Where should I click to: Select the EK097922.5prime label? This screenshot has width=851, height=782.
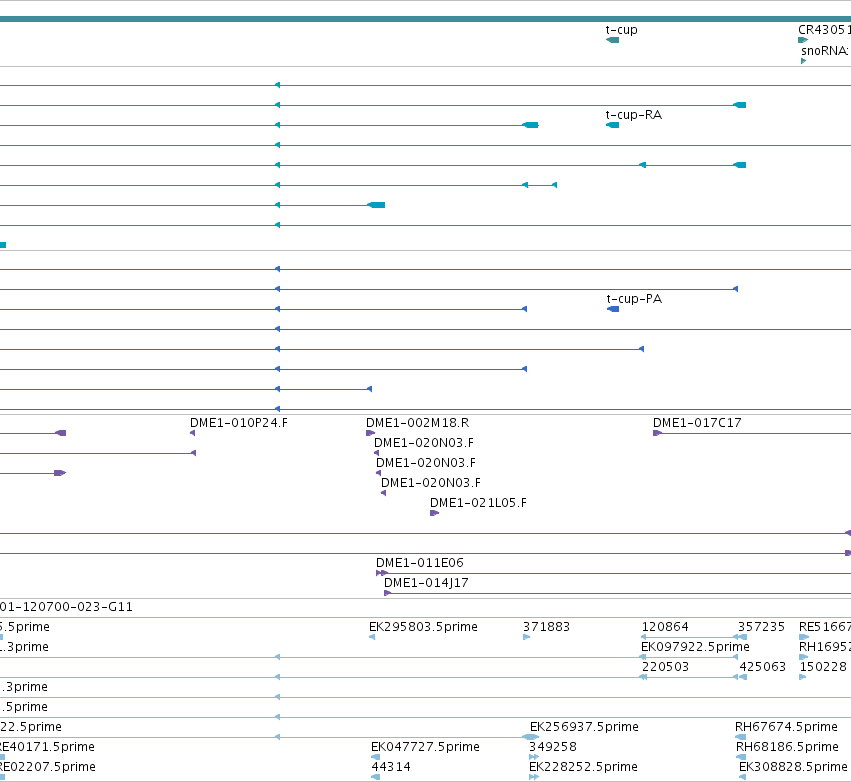coord(695,647)
